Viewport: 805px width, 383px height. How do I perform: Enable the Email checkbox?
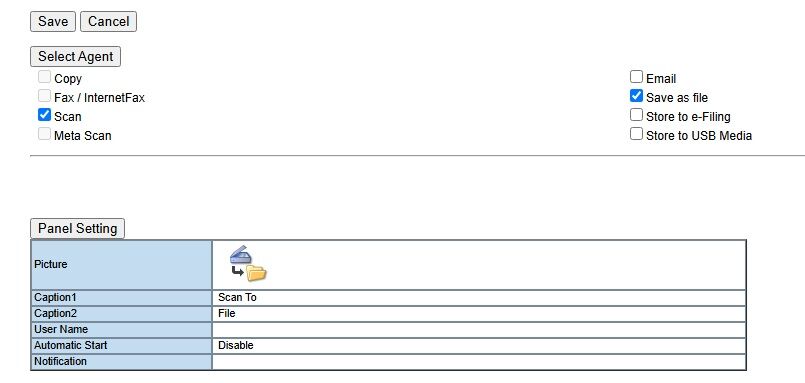[637, 77]
